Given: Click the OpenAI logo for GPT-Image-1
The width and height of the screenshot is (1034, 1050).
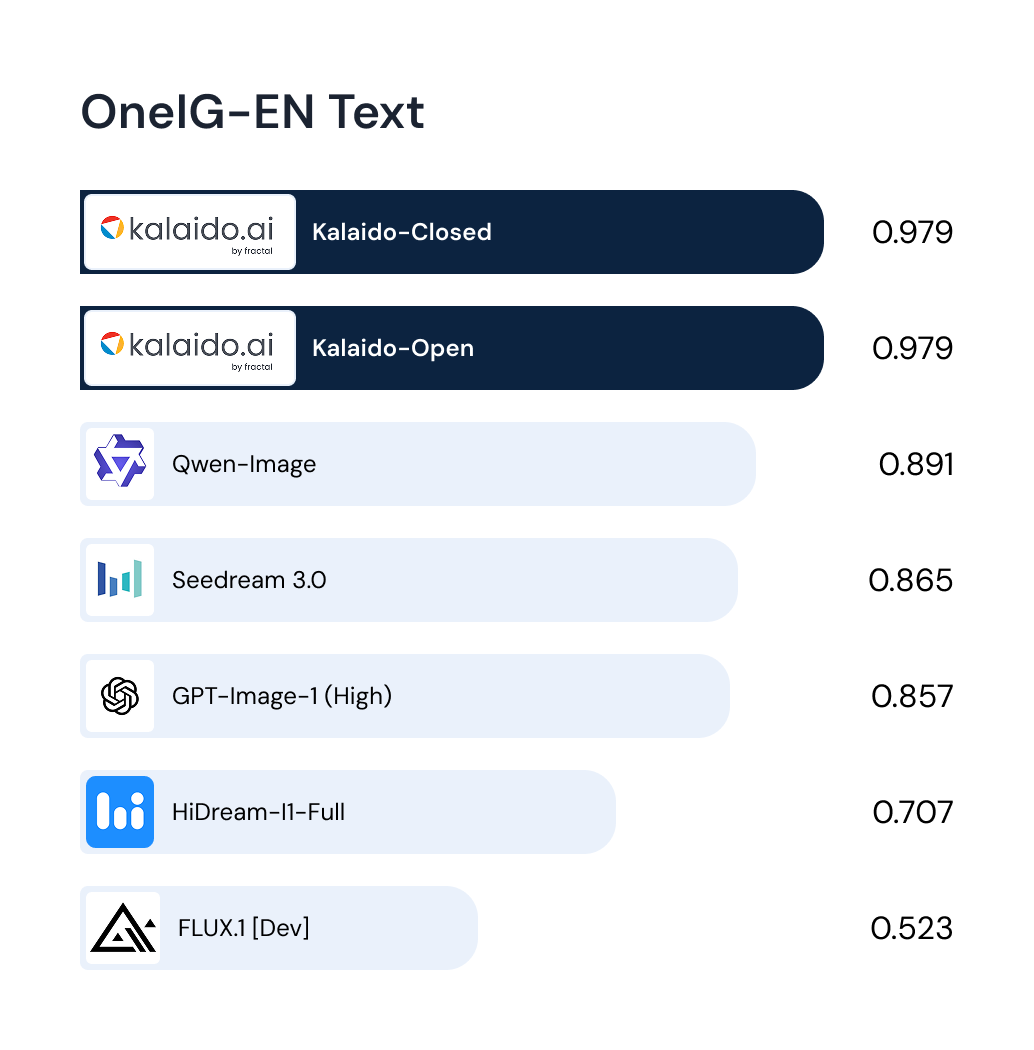Looking at the screenshot, I should (x=120, y=696).
